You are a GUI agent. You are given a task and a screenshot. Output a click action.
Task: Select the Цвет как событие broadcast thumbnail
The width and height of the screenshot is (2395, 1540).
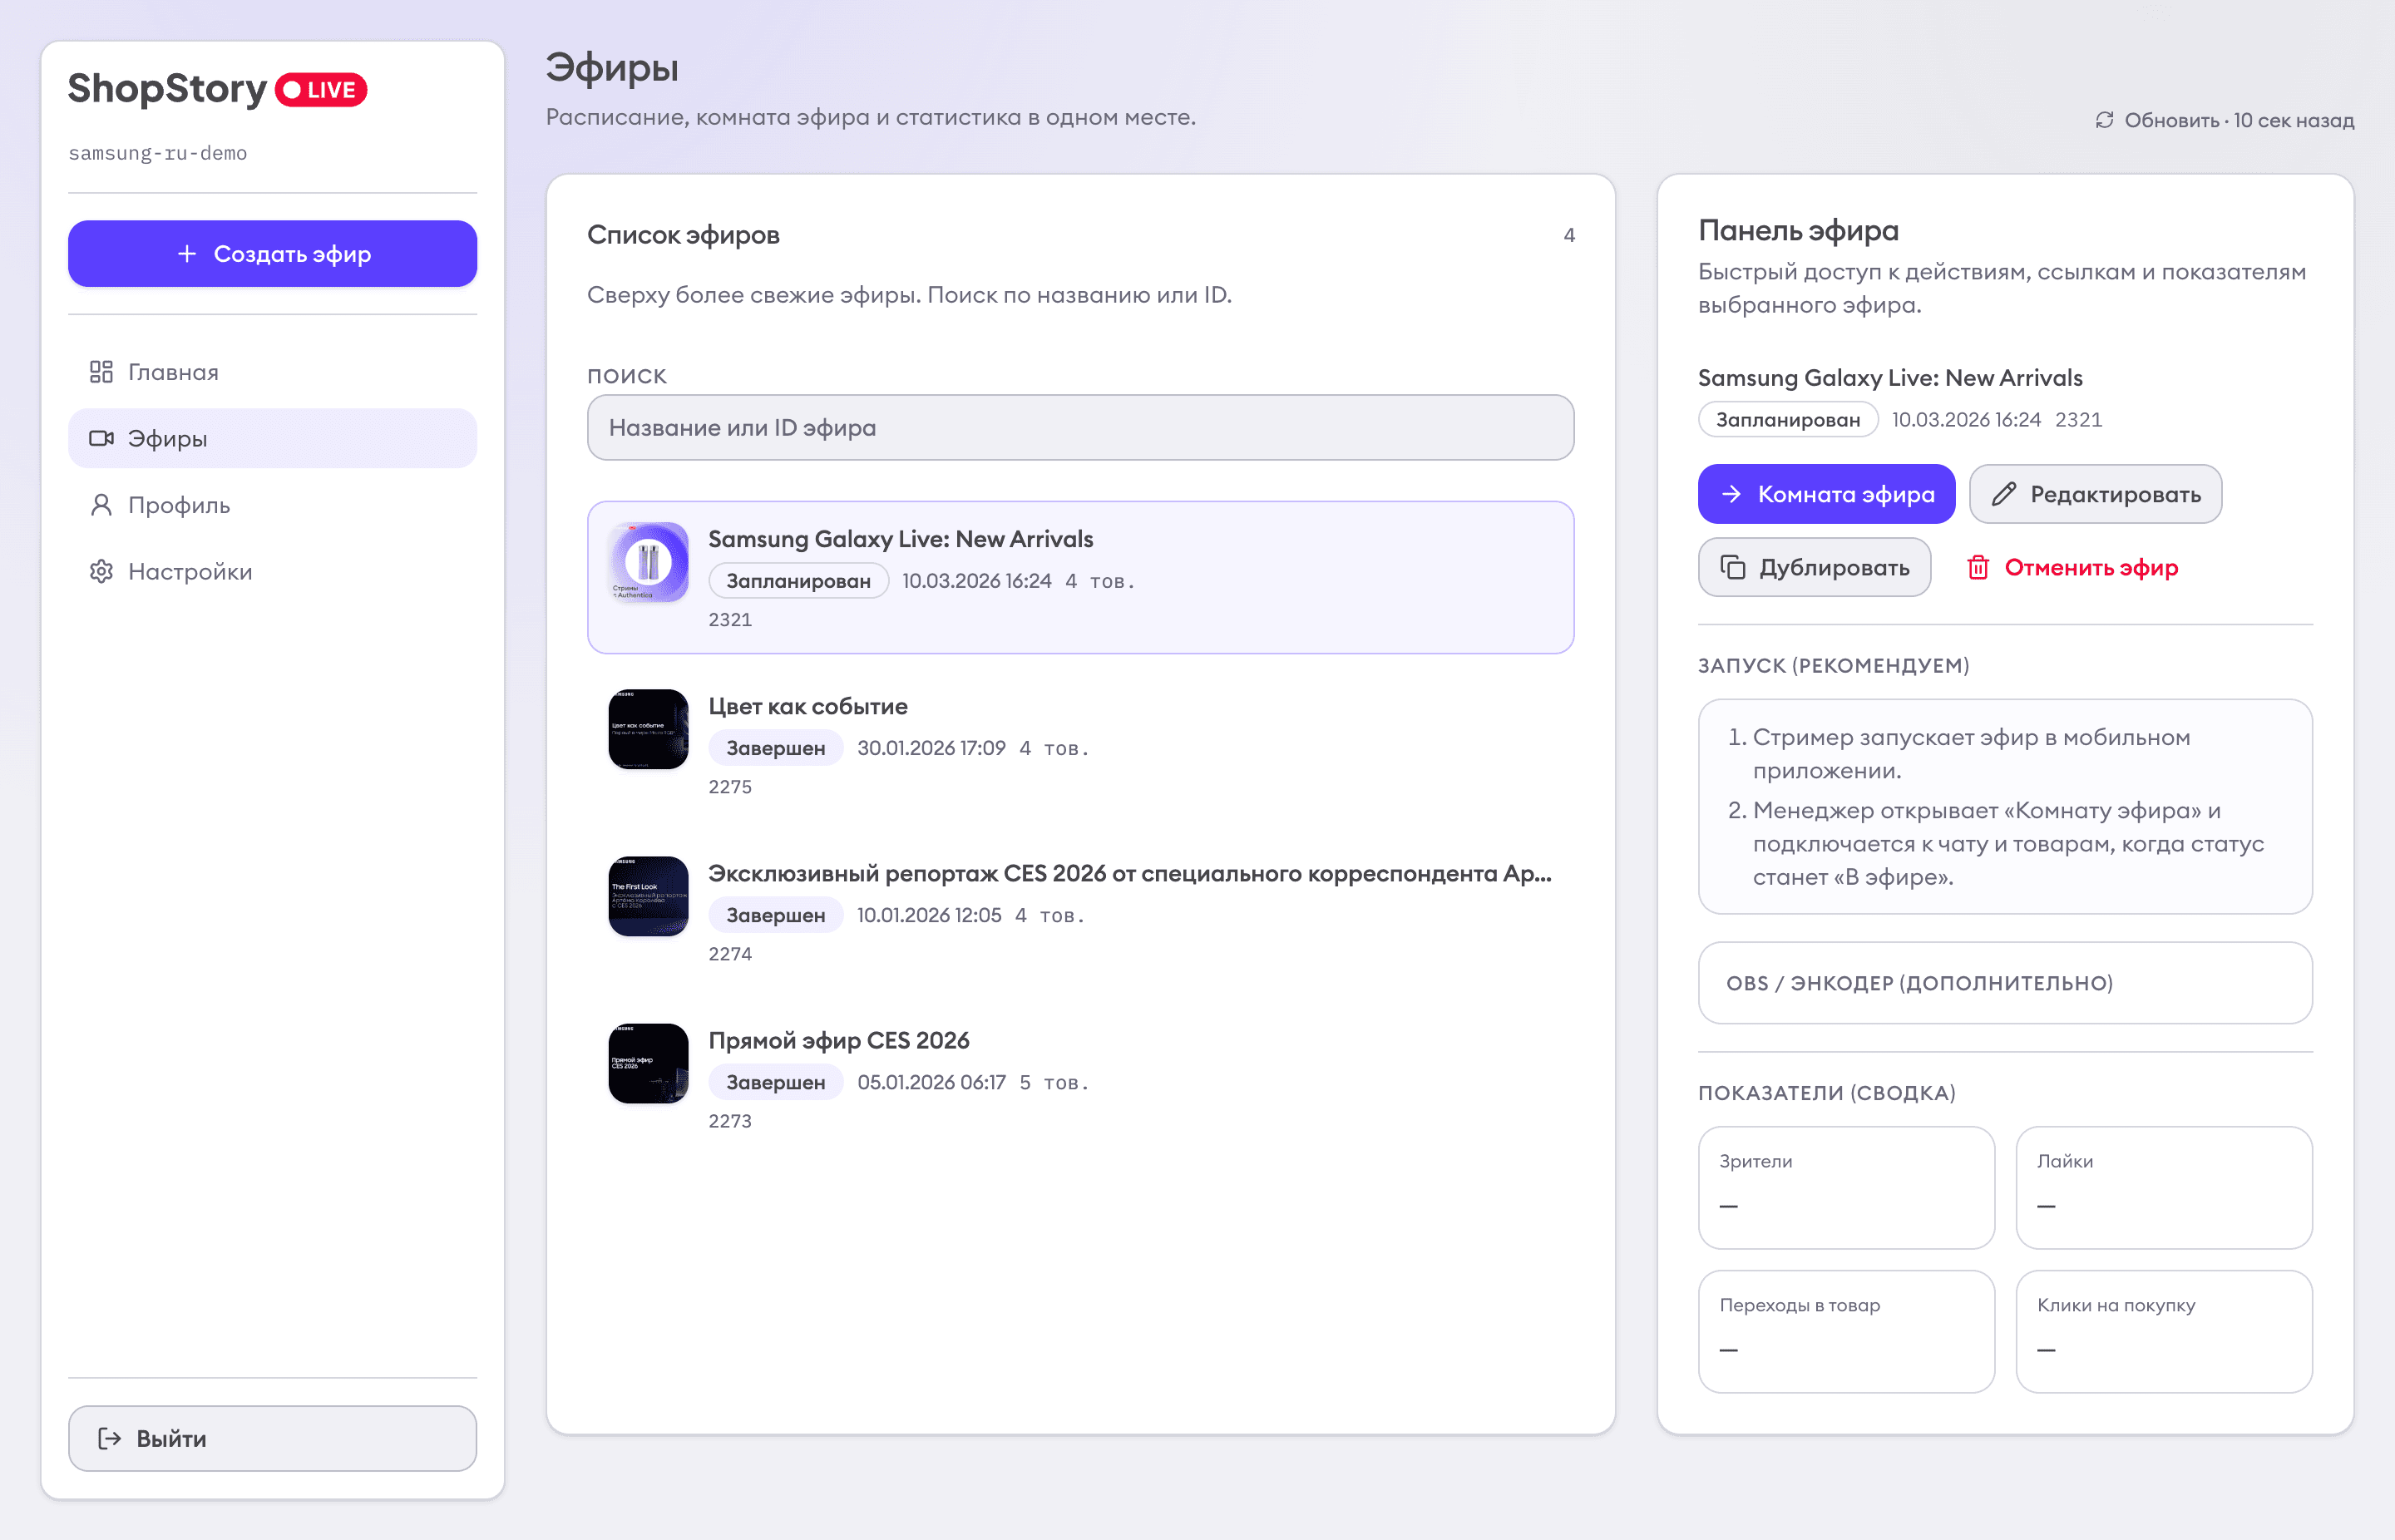648,729
